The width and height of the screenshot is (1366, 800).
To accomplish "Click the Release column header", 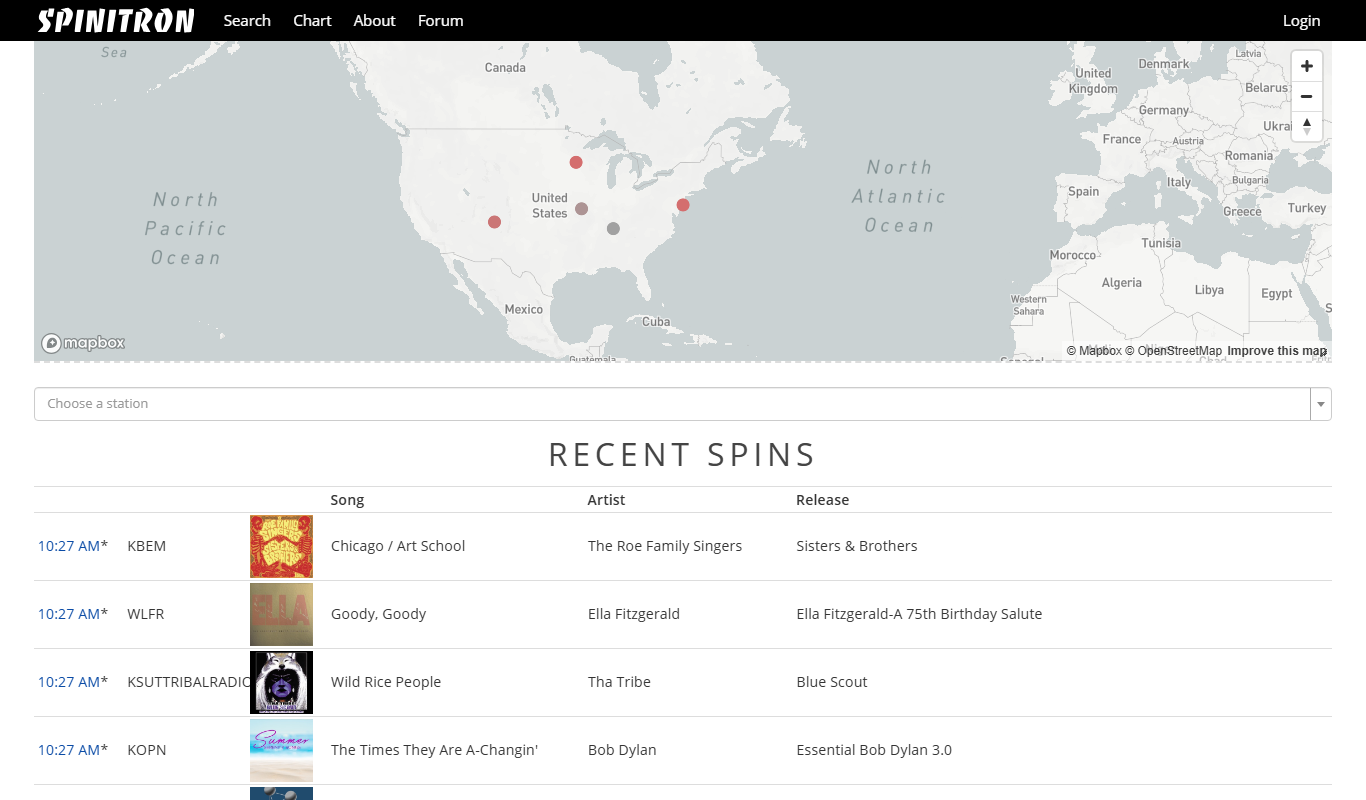I will click(x=823, y=500).
